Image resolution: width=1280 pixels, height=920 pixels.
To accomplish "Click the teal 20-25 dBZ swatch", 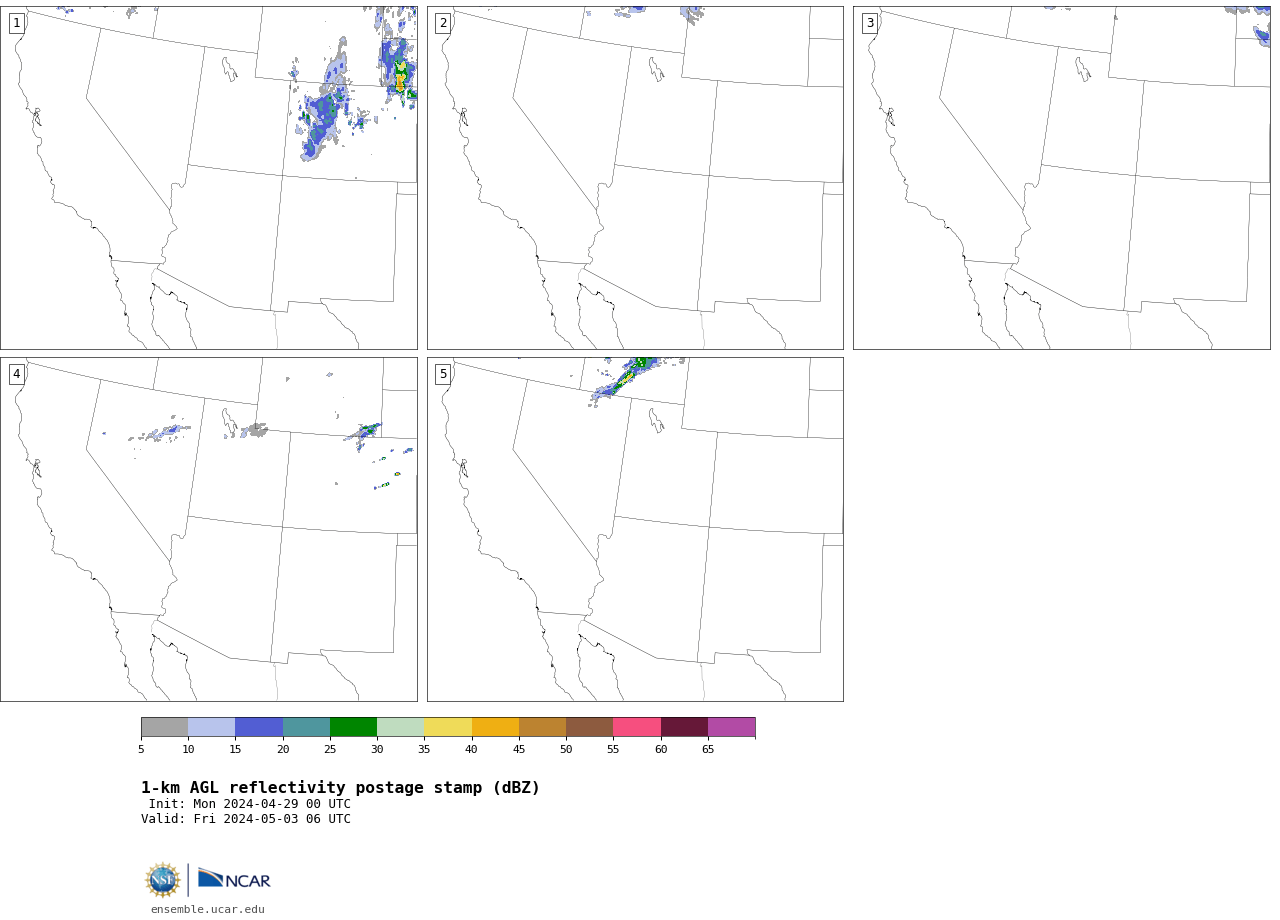I will (x=306, y=727).
